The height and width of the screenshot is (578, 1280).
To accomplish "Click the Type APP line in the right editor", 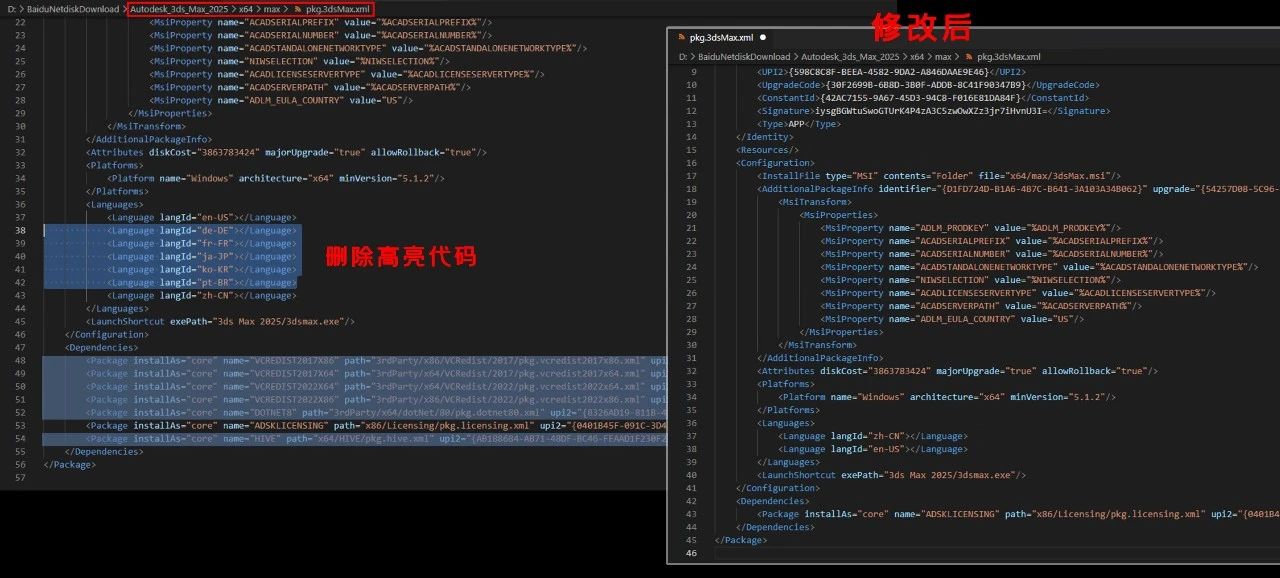I will pos(799,124).
